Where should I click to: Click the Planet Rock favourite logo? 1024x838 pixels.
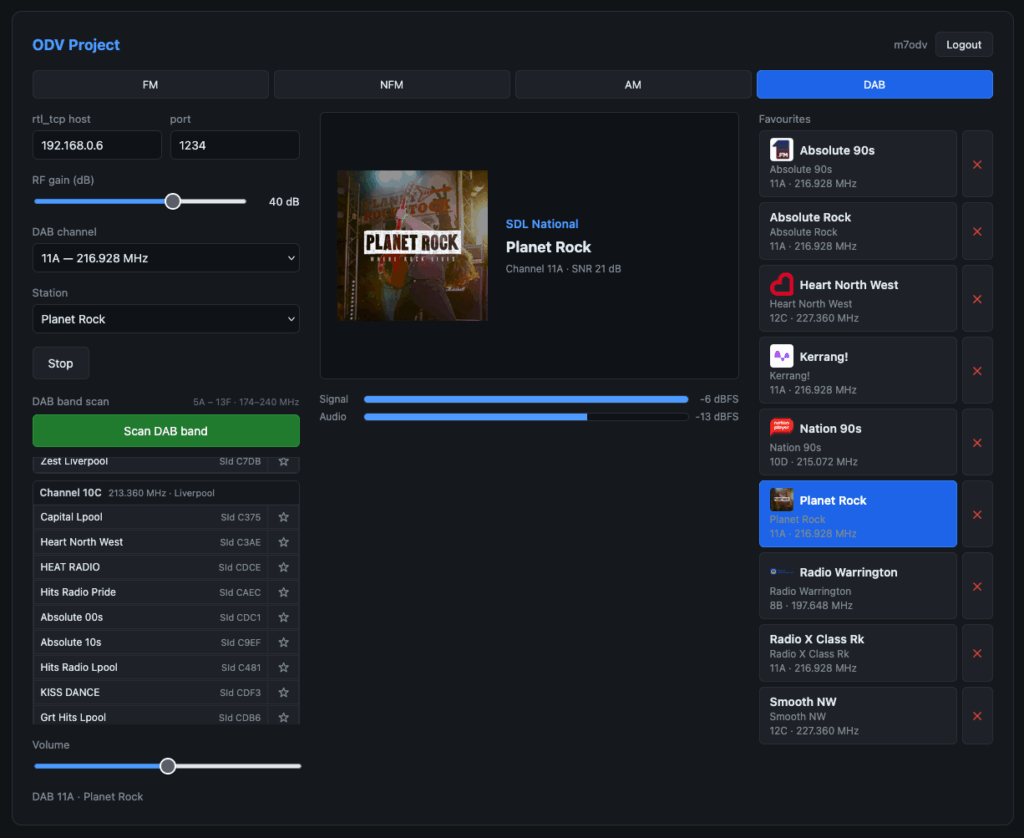point(781,500)
